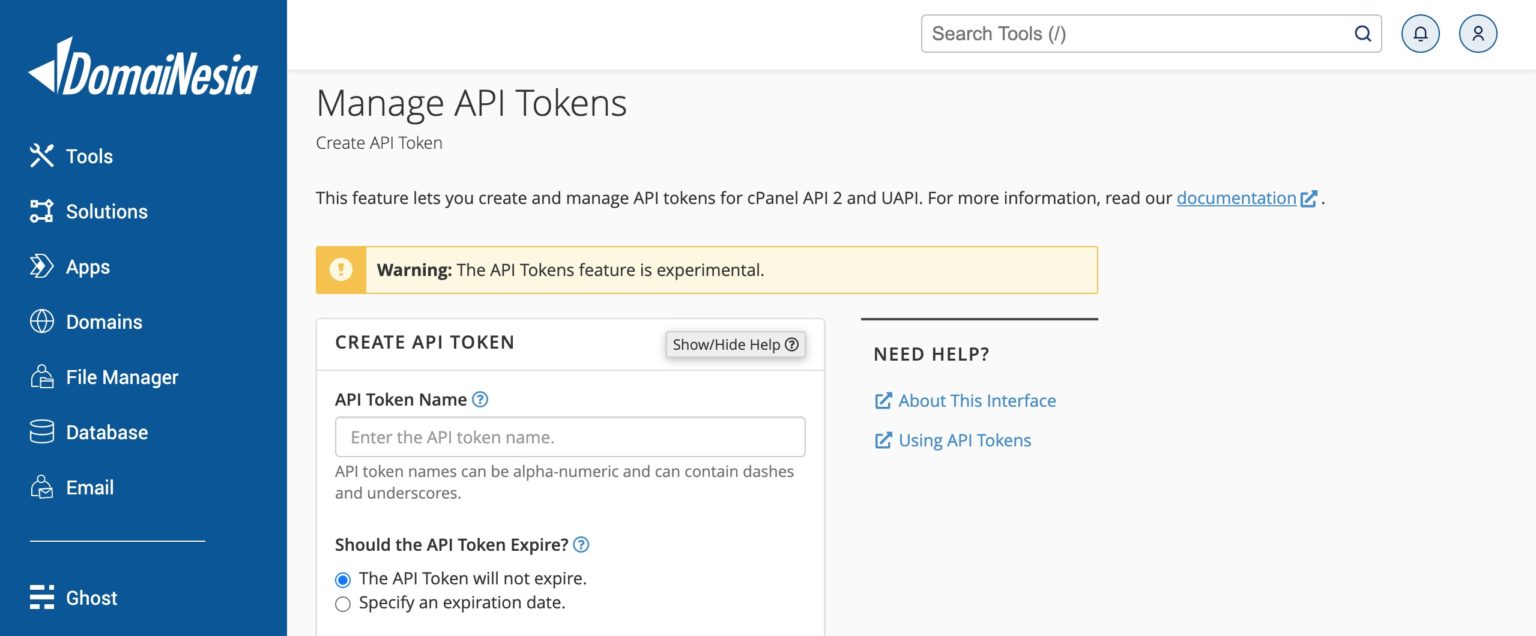
Task: Open the Using API Tokens link
Action: (964, 441)
